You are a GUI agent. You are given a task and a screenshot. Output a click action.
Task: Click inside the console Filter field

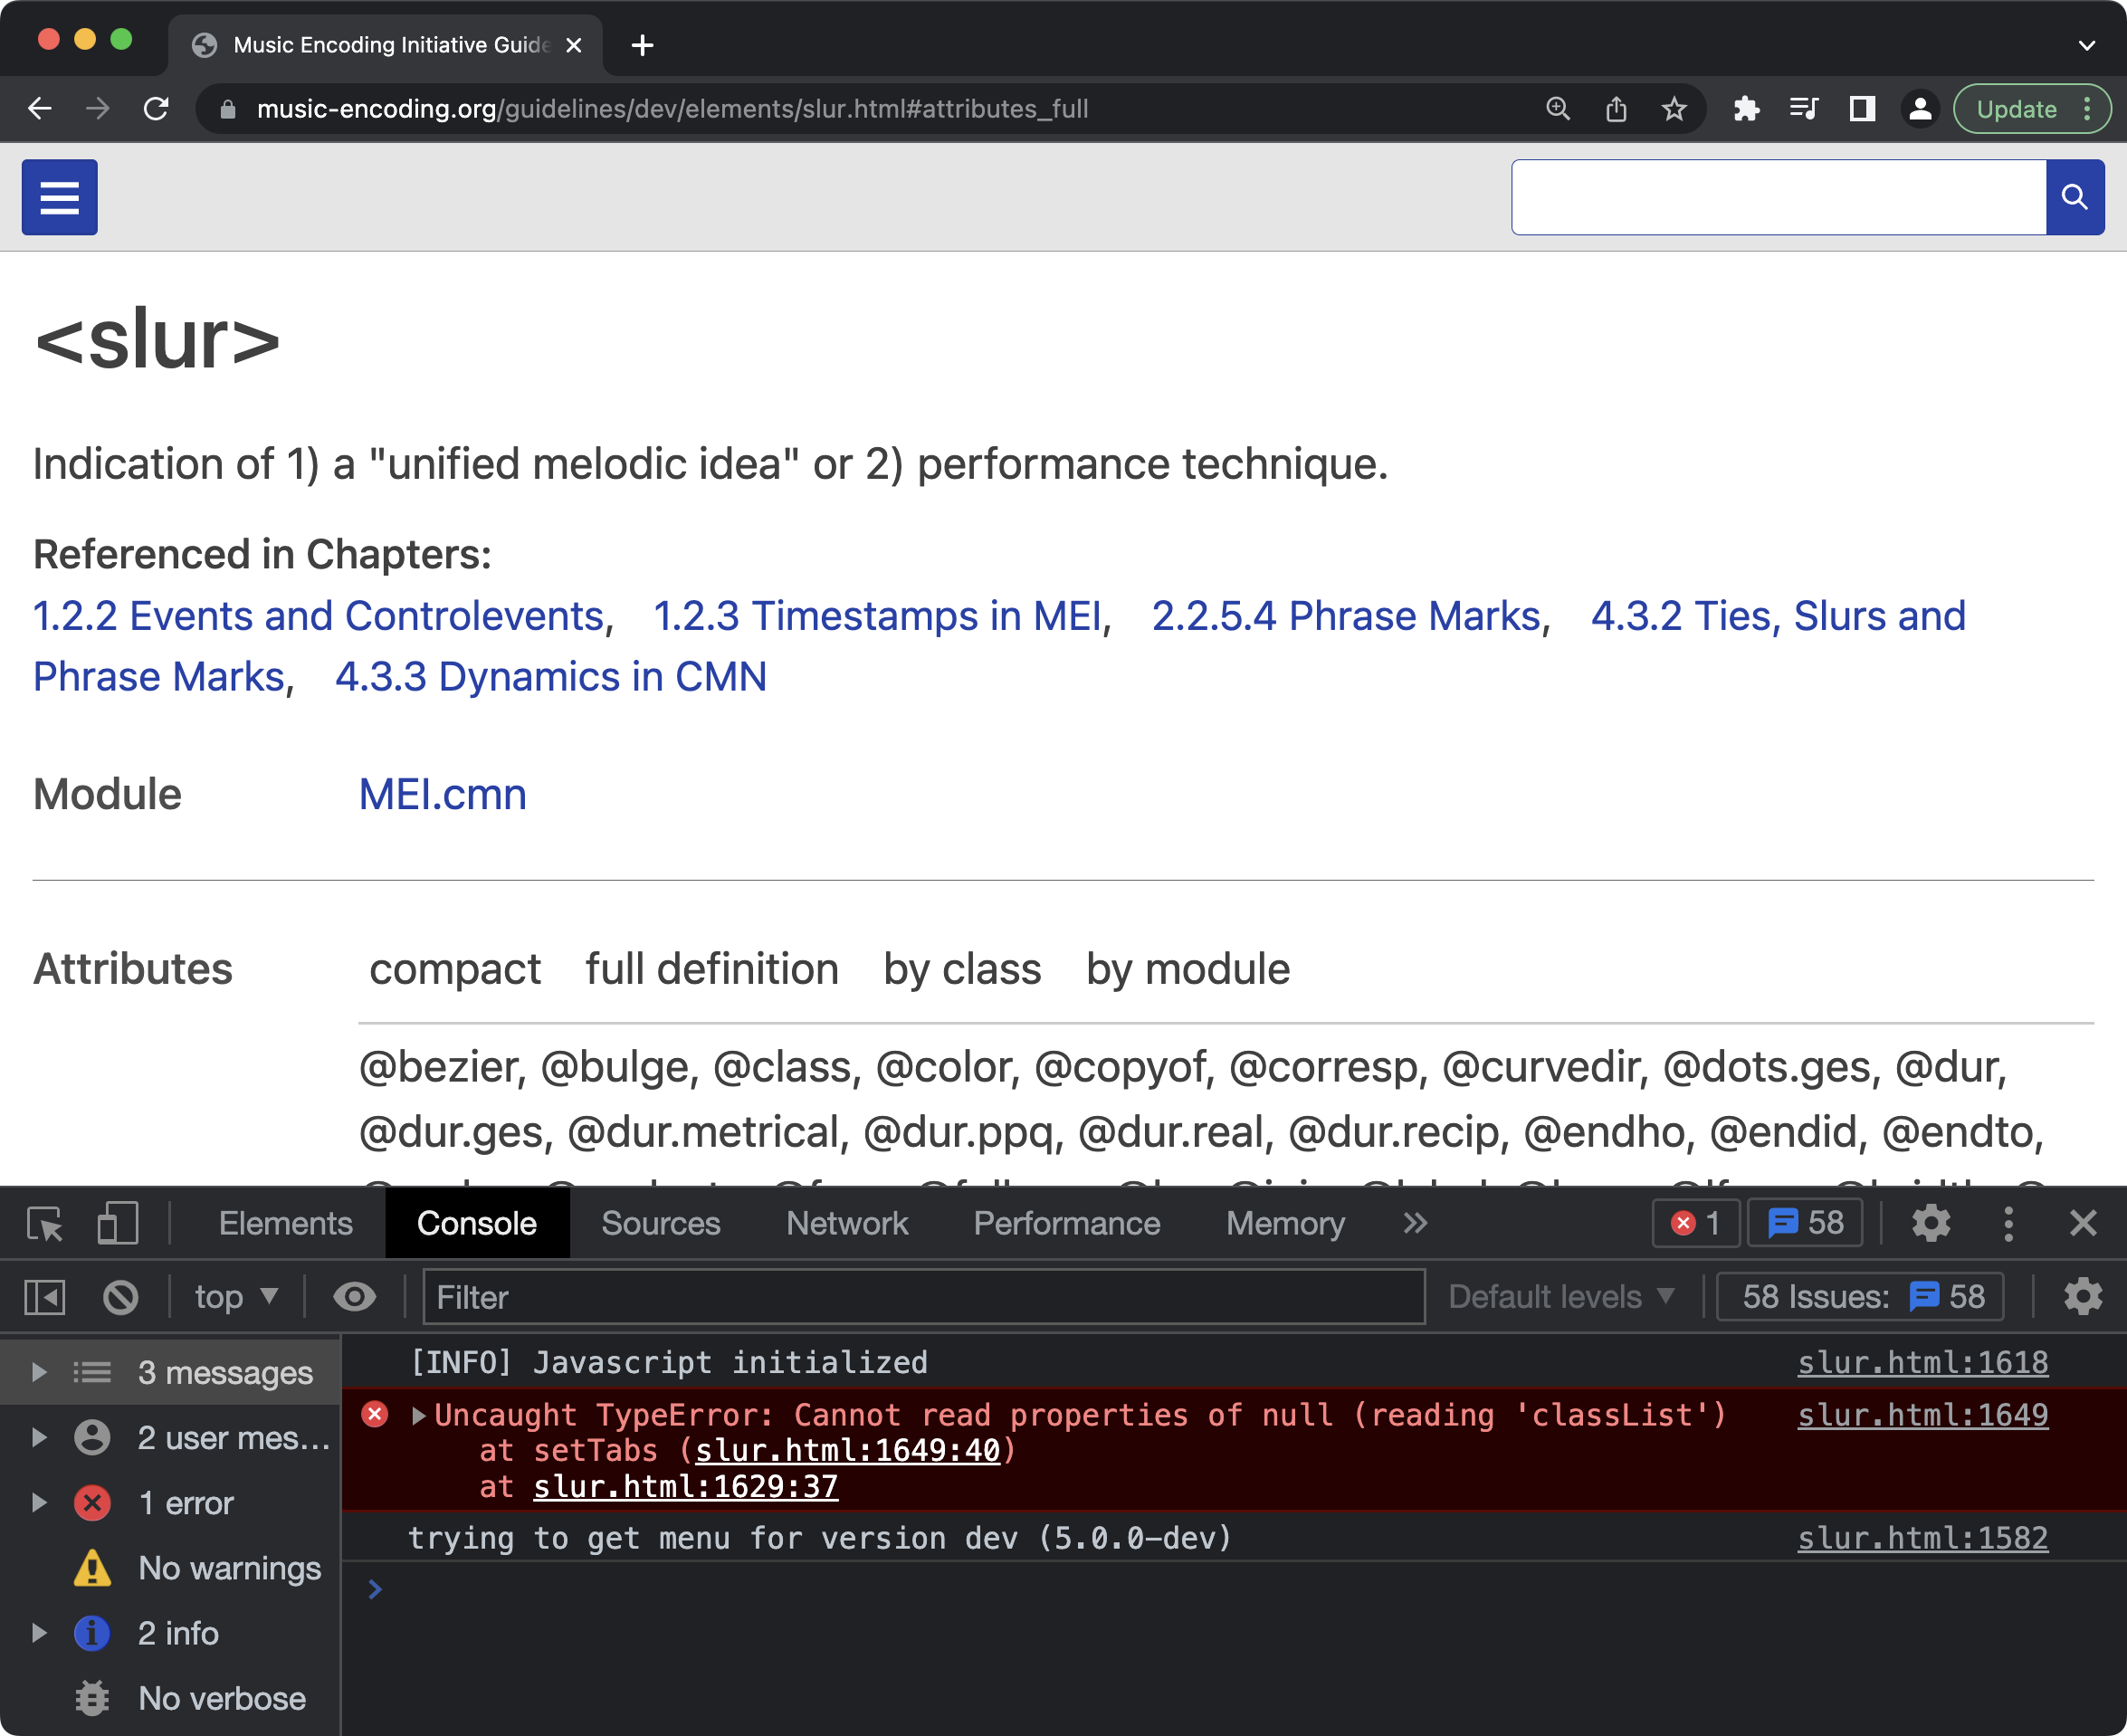tap(900, 1296)
